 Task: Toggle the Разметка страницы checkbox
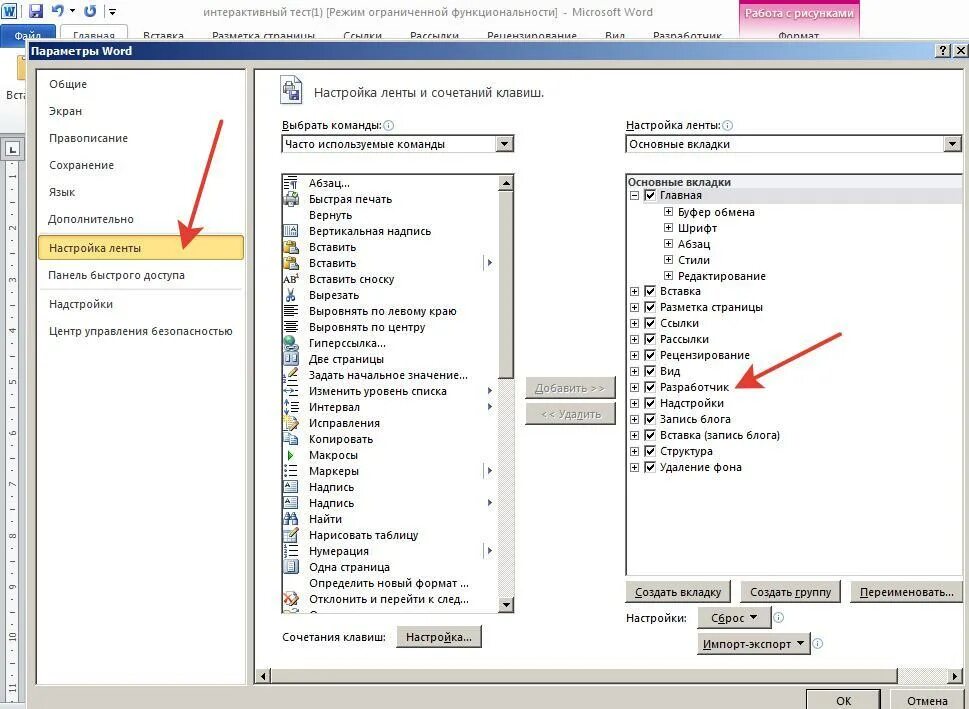[x=650, y=307]
